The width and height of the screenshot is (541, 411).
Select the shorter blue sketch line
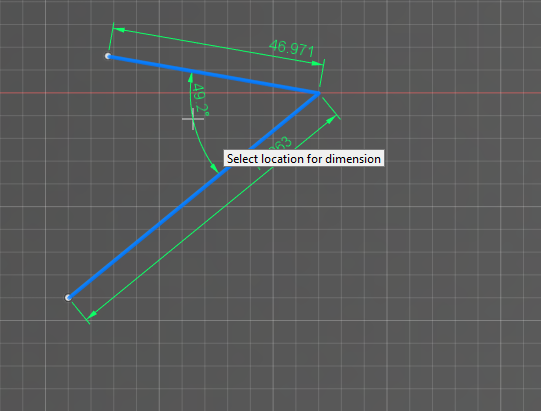[x=213, y=74]
